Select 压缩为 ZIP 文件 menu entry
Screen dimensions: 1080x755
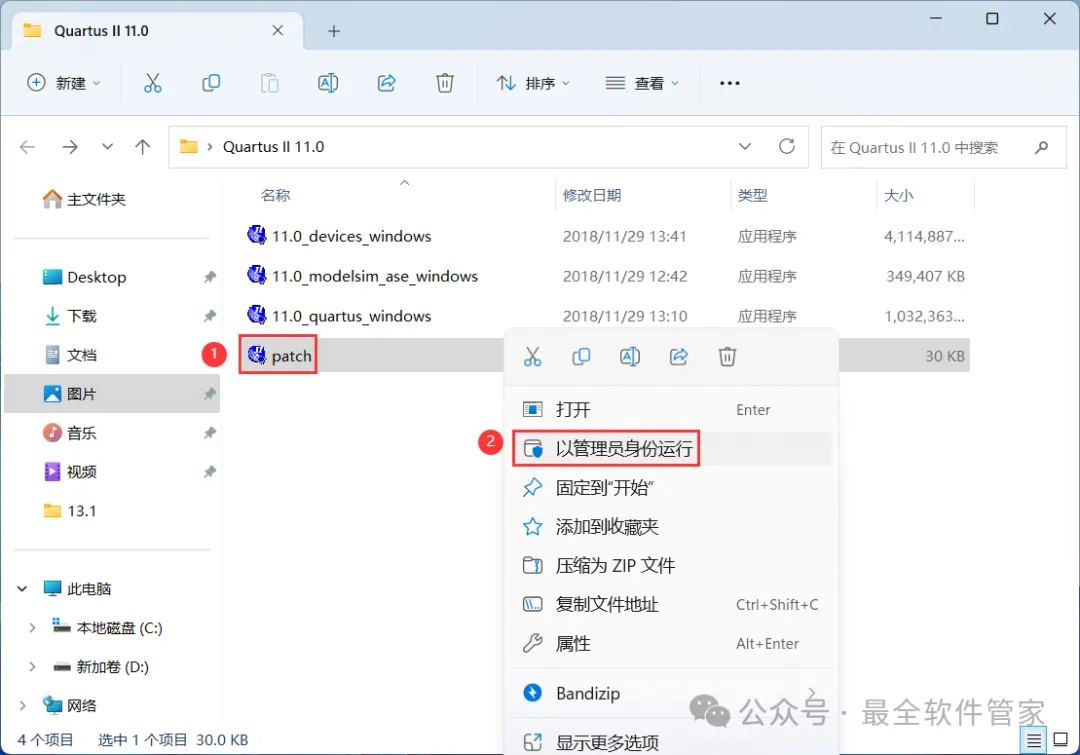click(x=671, y=566)
